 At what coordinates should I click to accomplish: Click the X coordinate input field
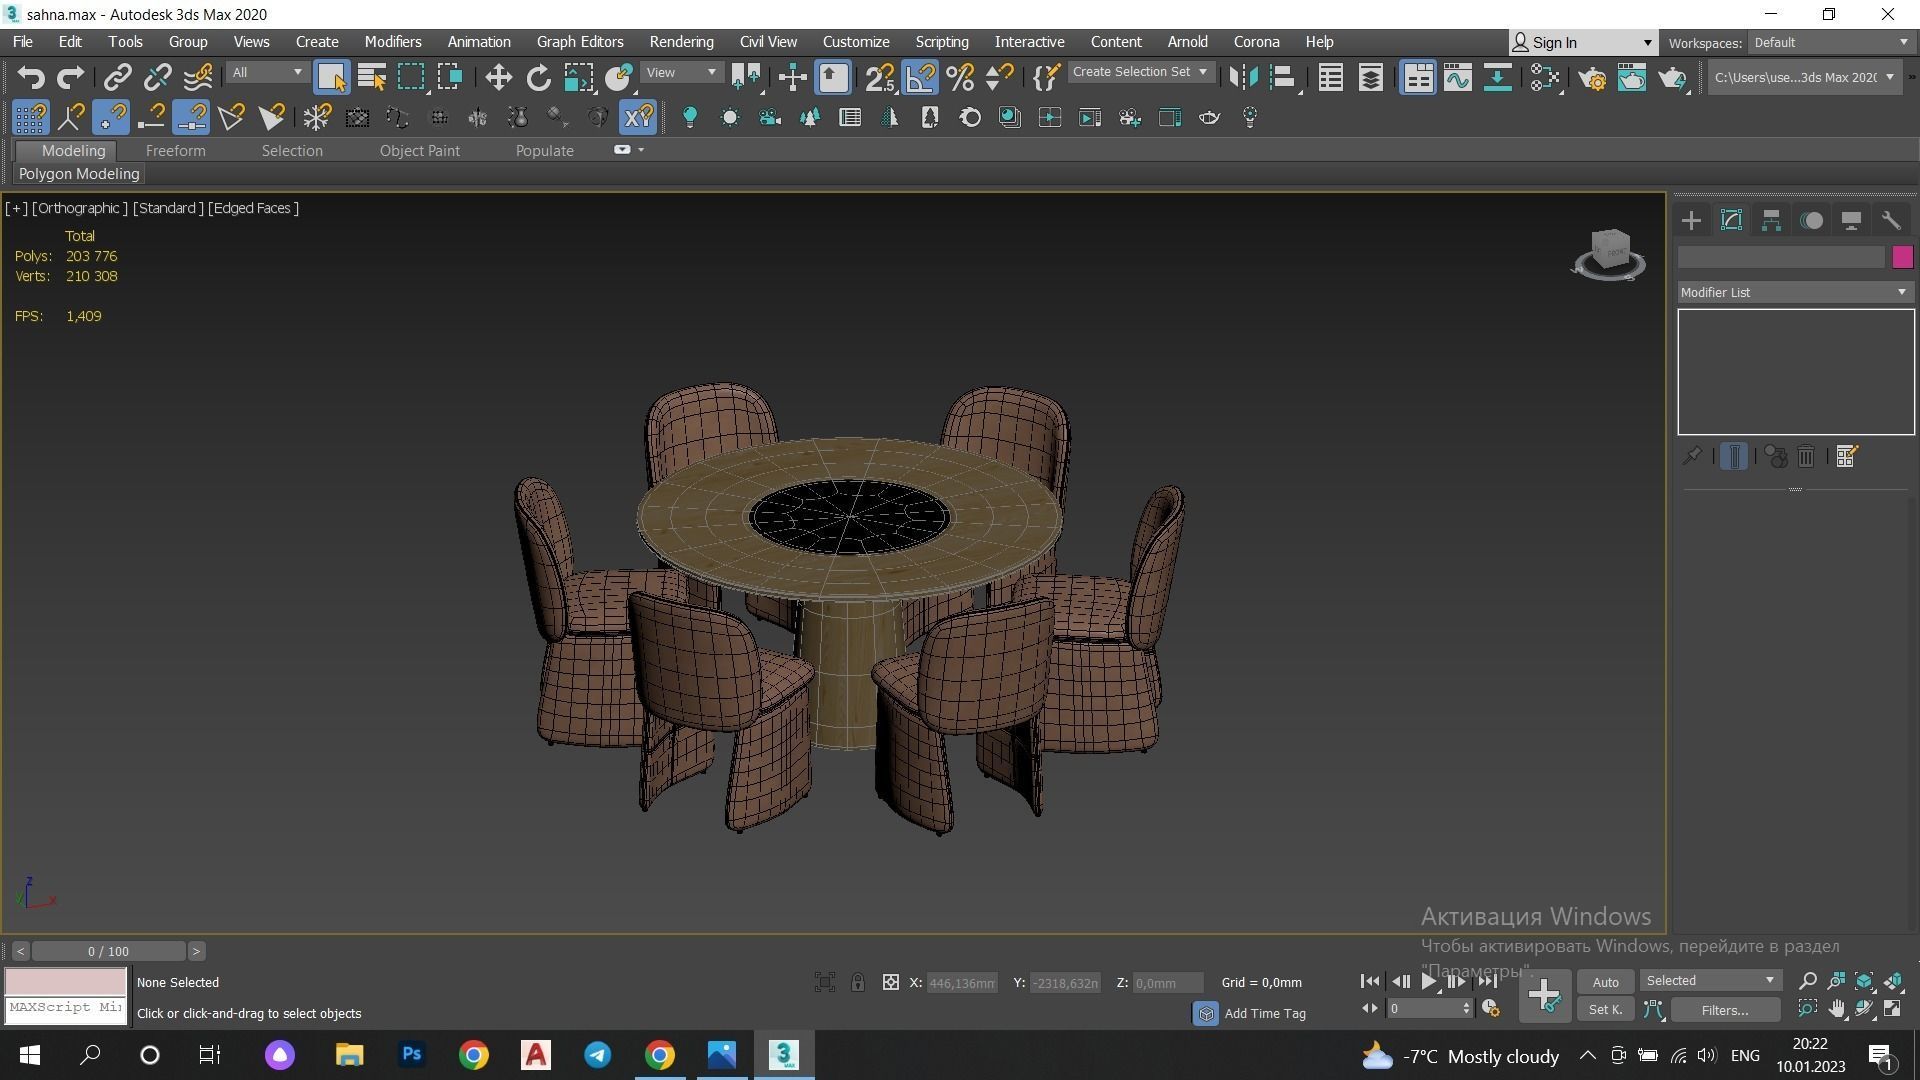click(962, 983)
